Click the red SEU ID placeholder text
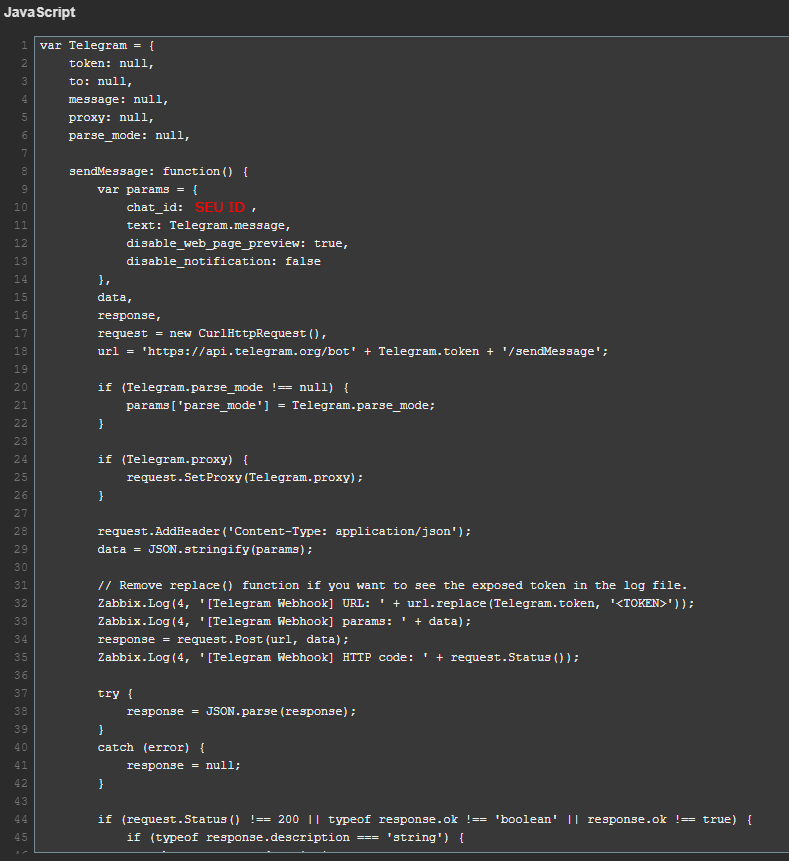789x861 pixels. click(220, 207)
